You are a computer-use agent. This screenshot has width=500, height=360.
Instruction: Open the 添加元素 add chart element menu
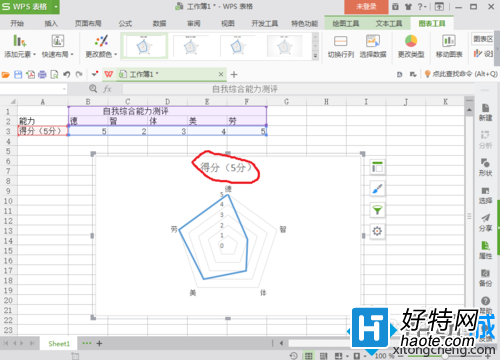(19, 46)
